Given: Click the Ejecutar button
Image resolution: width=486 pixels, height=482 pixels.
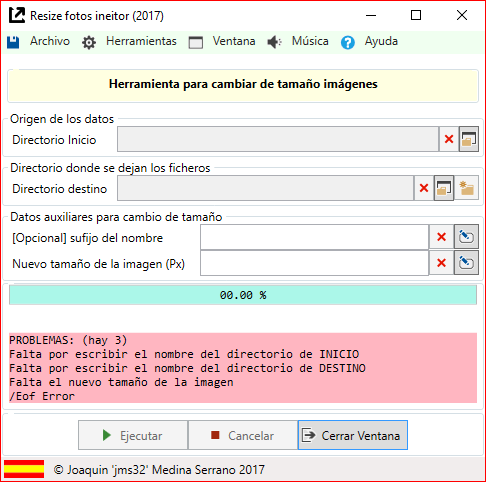Looking at the screenshot, I should 133,435.
